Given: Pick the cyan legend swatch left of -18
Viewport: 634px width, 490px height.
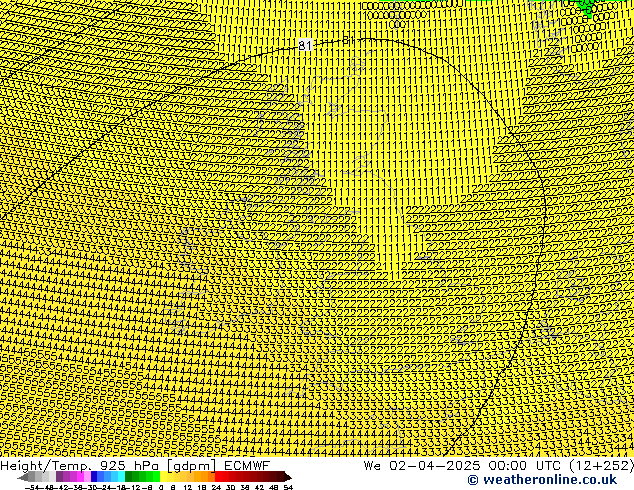Looking at the screenshot, I should tap(121, 477).
